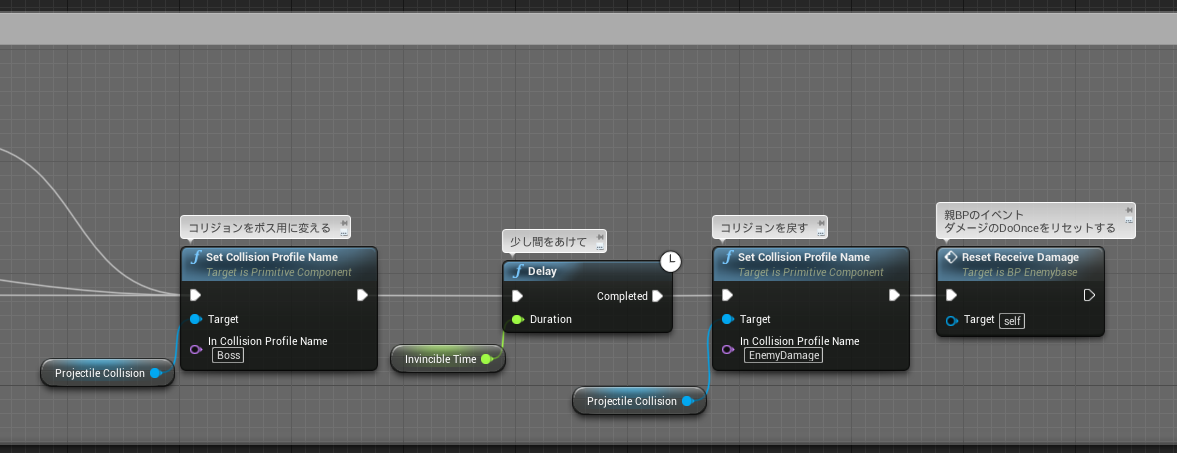This screenshot has height=453, width=1177.
Task: Click Target pin on Boss collision node
Action: (196, 319)
